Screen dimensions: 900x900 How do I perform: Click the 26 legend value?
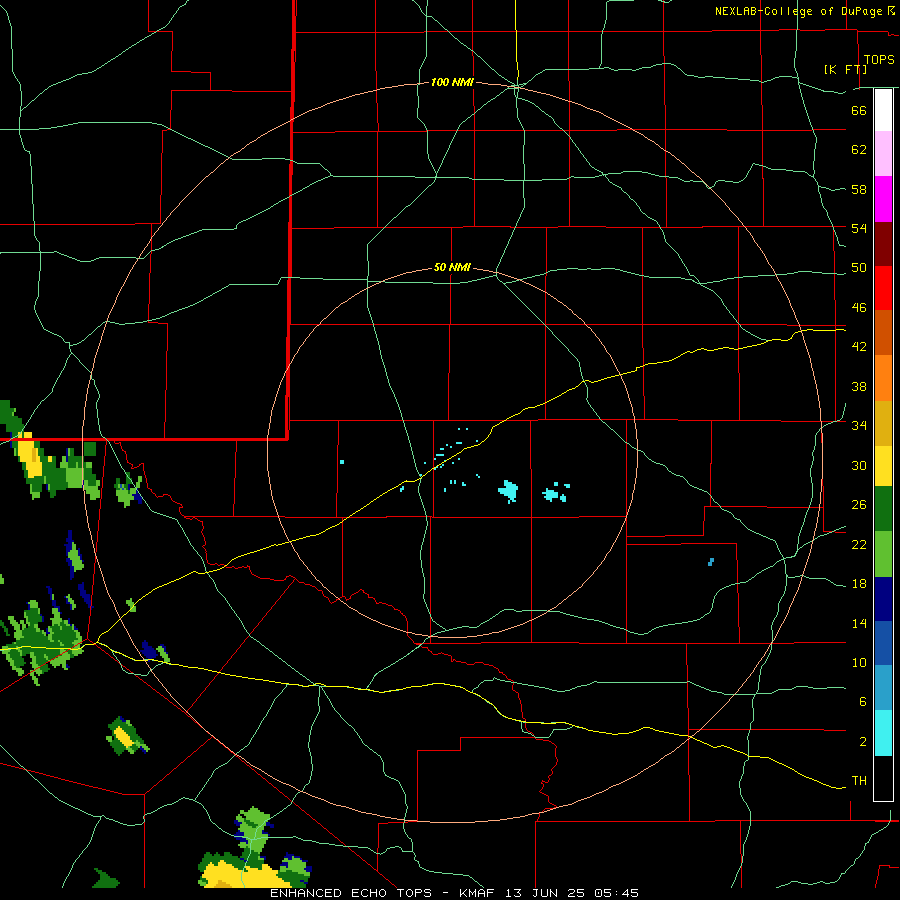tap(859, 505)
